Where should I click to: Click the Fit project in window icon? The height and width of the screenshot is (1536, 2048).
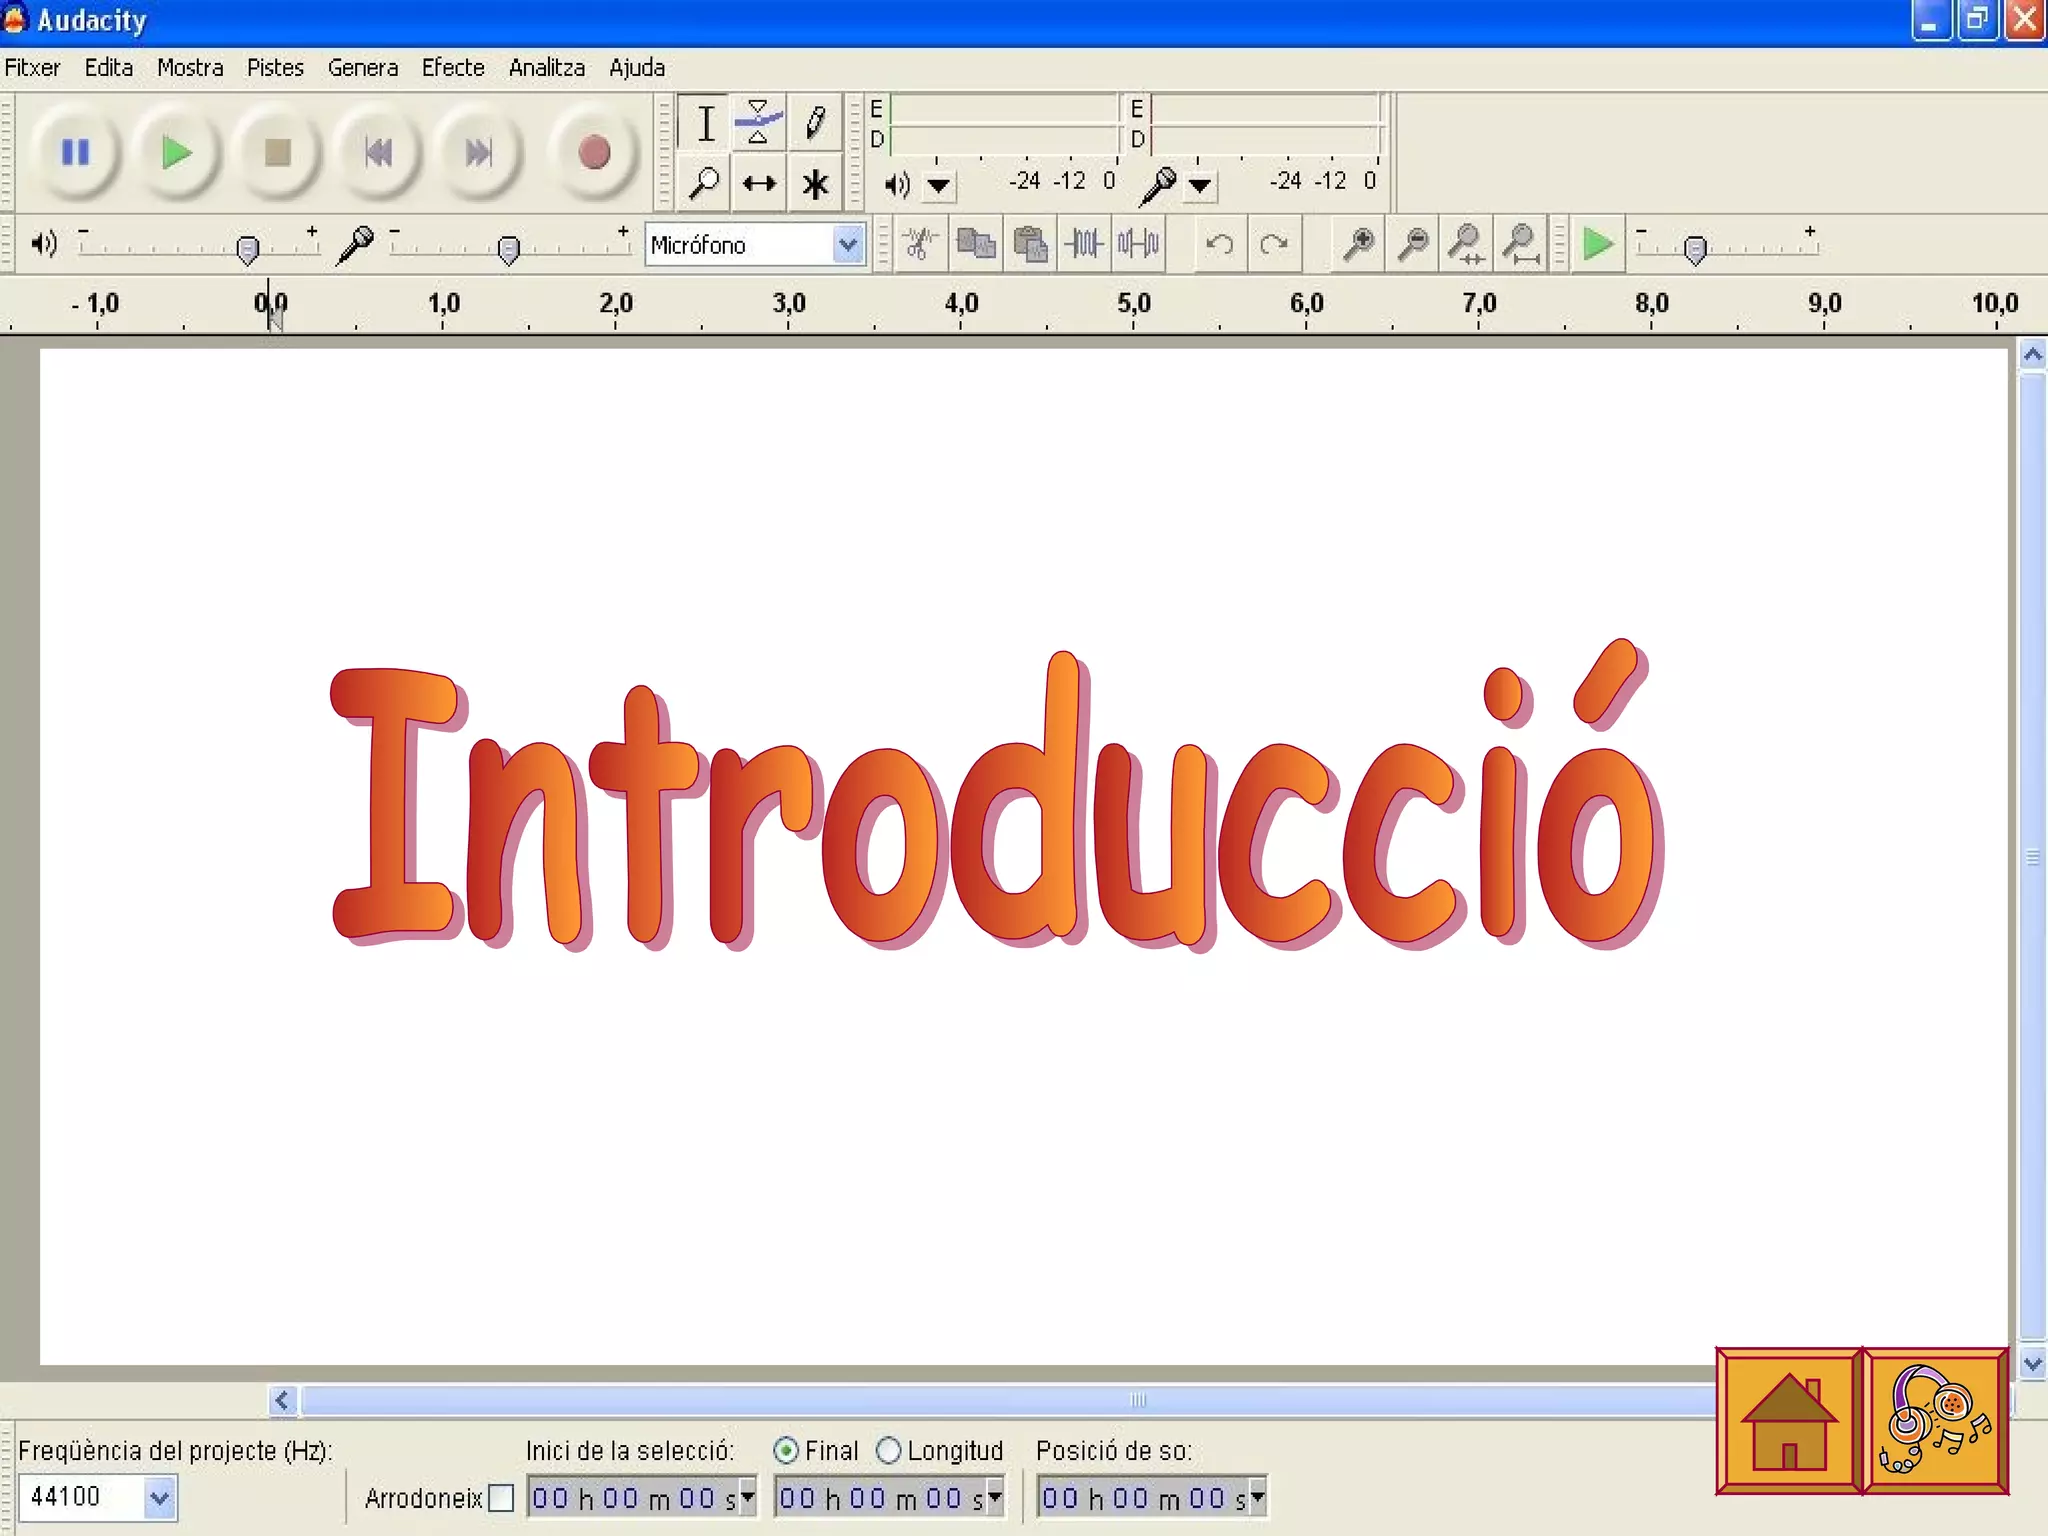pyautogui.click(x=1521, y=244)
